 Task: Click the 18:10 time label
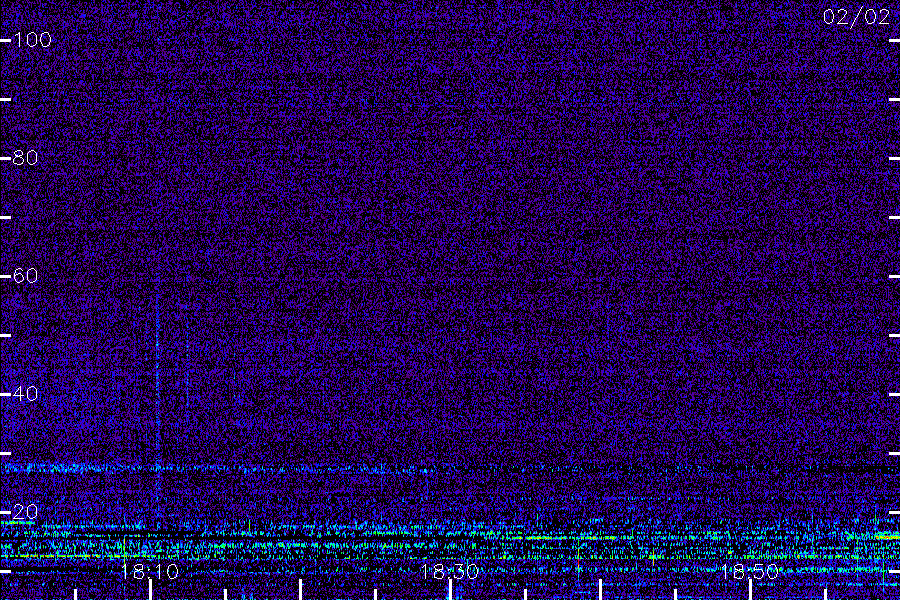[x=150, y=571]
